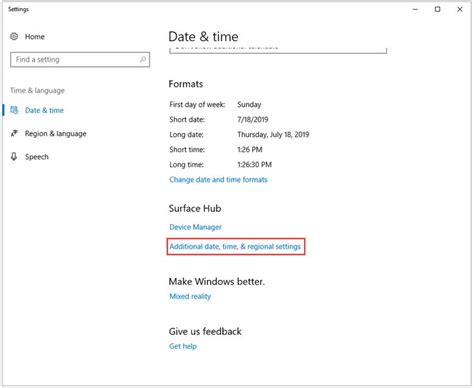
Task: Click the Region & language icon
Action: pos(14,134)
